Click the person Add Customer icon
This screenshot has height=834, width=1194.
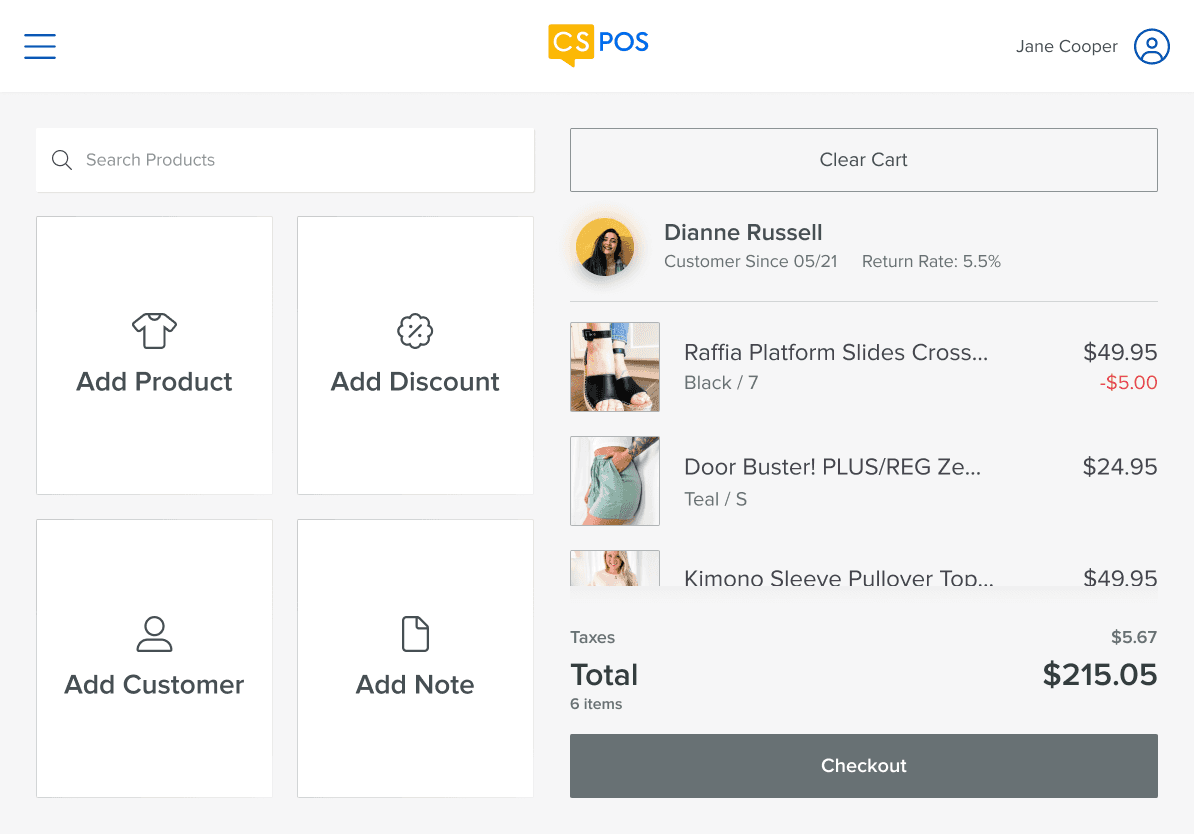[x=155, y=634]
